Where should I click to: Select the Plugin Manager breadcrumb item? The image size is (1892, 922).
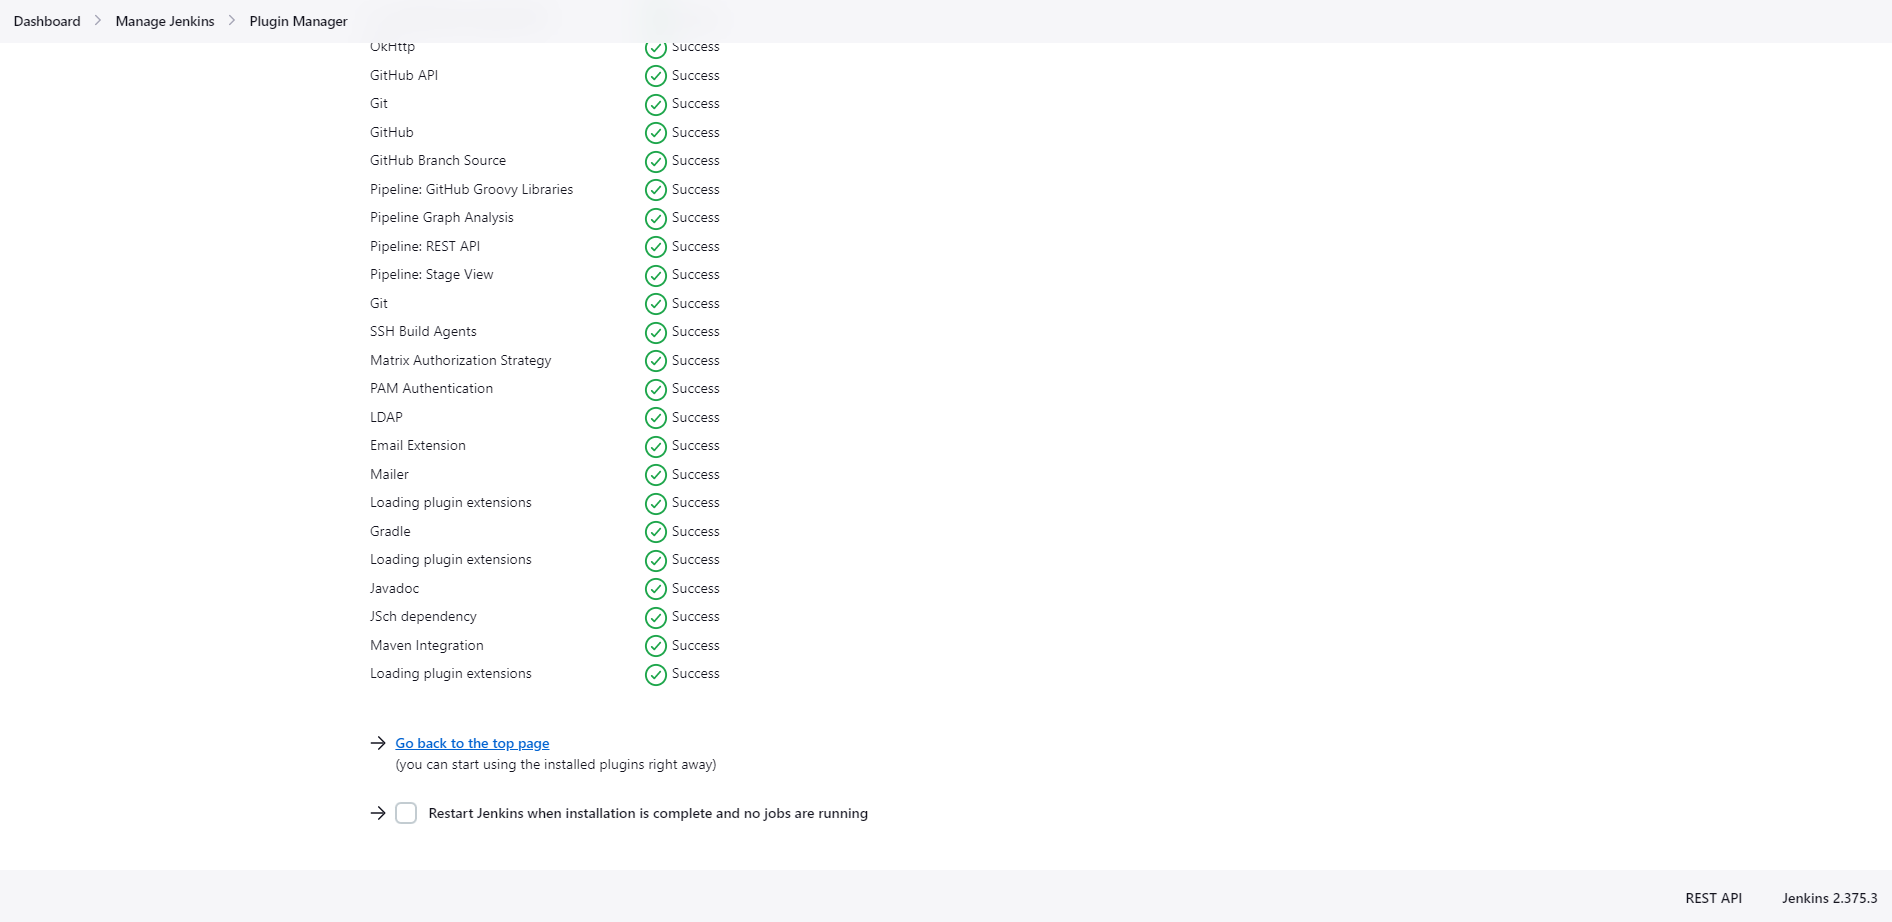pyautogui.click(x=297, y=20)
